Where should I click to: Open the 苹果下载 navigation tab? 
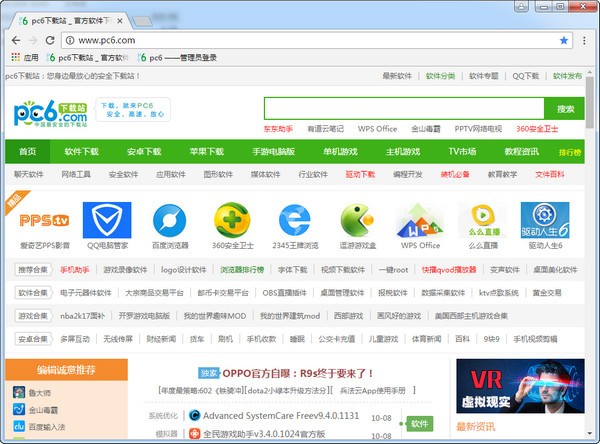tap(207, 152)
